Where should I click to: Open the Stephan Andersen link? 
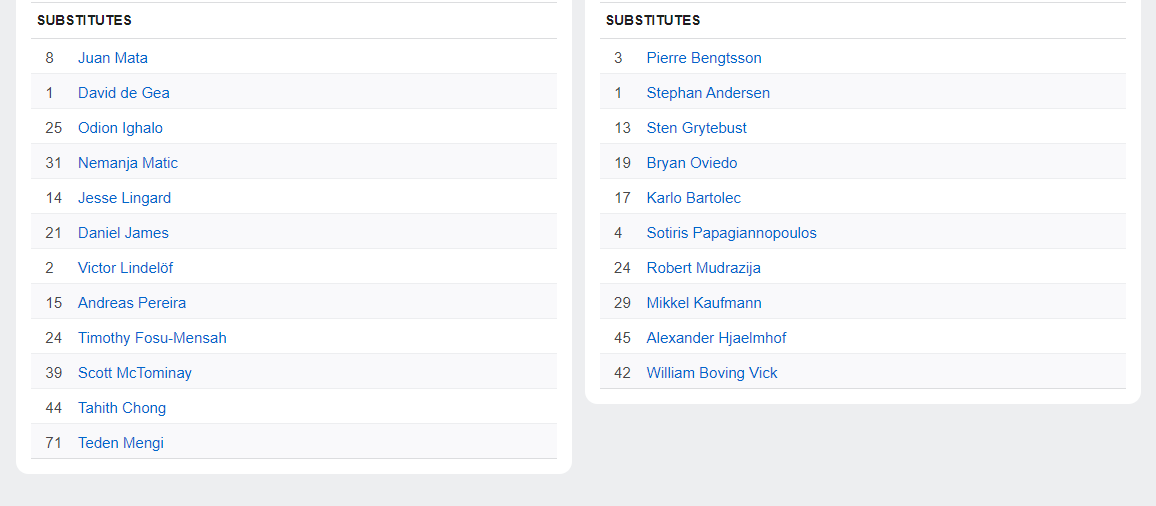[x=708, y=93]
